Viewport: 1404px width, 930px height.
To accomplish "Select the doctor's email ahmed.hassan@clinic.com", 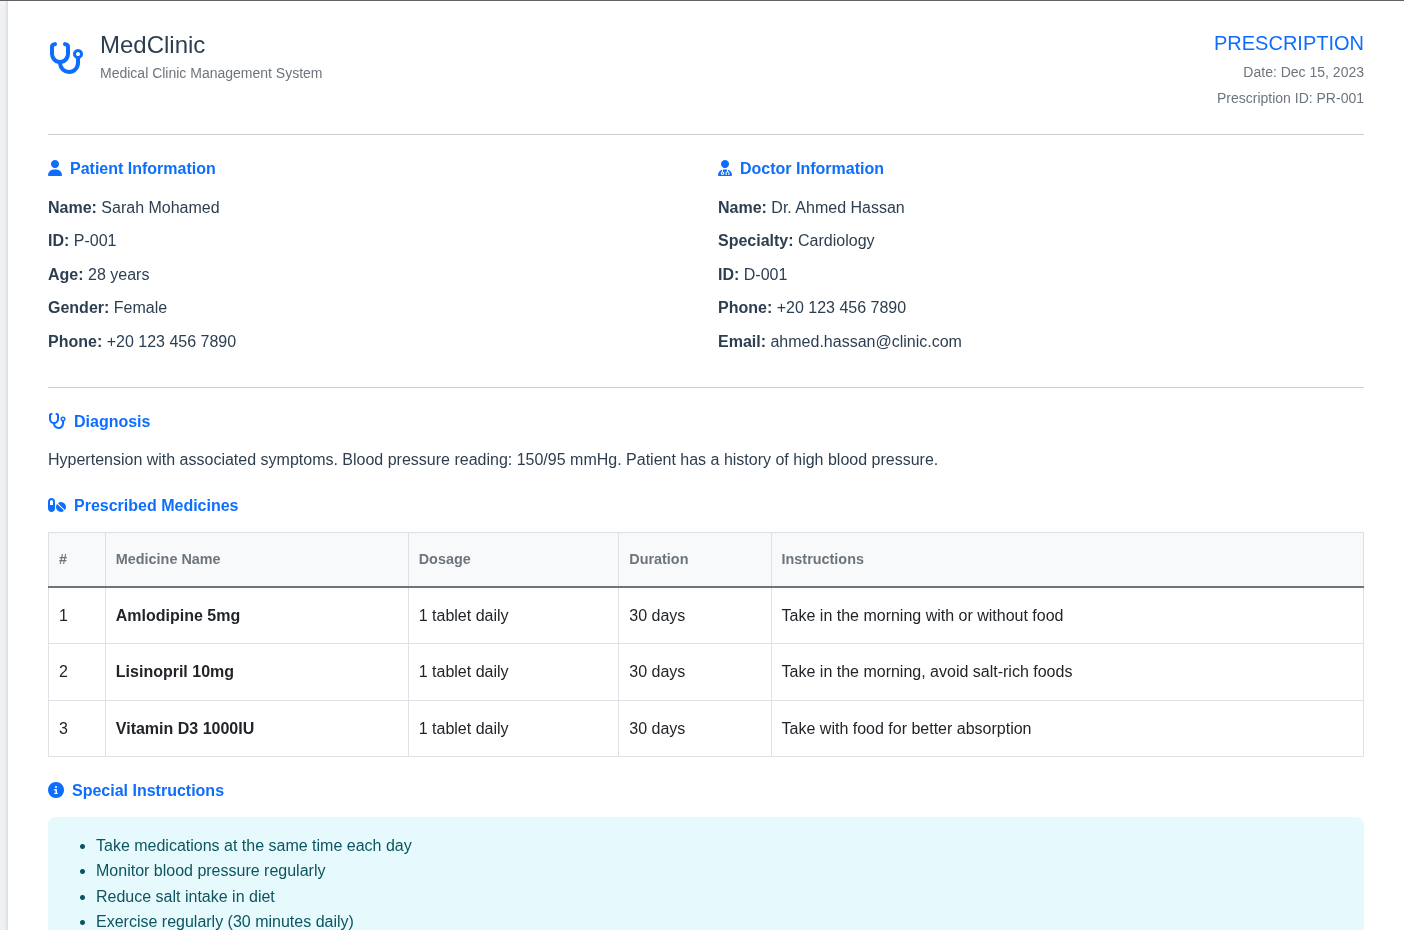I will tap(865, 341).
